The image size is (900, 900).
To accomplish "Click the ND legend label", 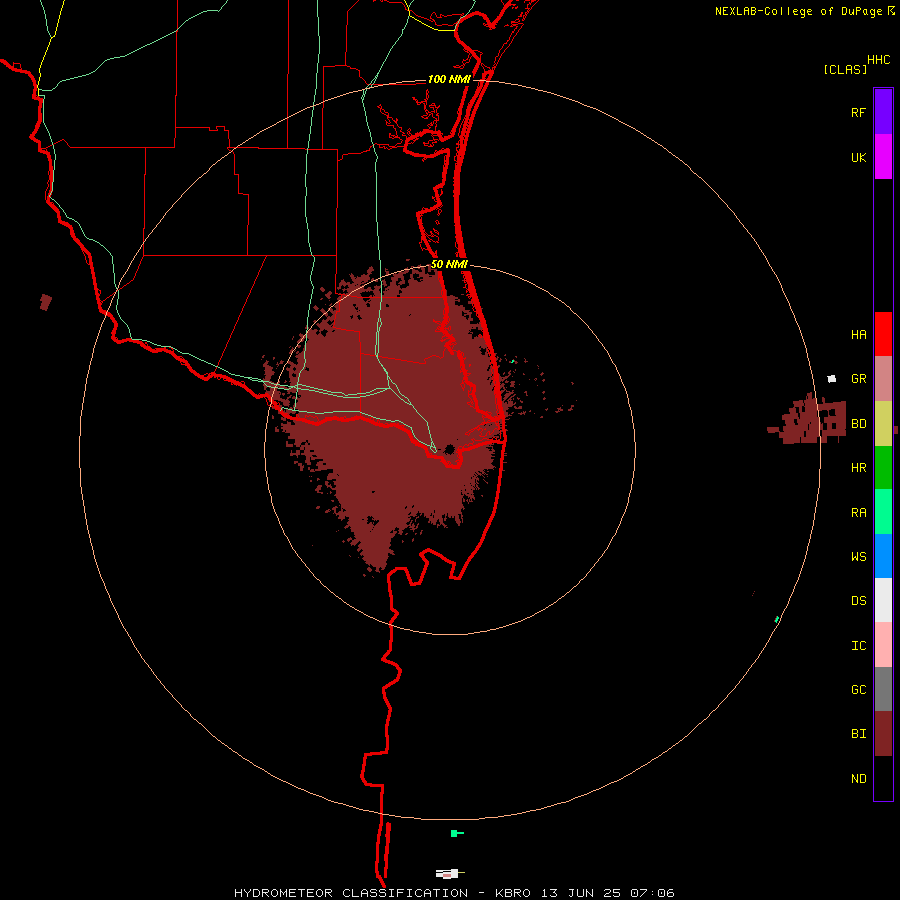I will tap(858, 779).
